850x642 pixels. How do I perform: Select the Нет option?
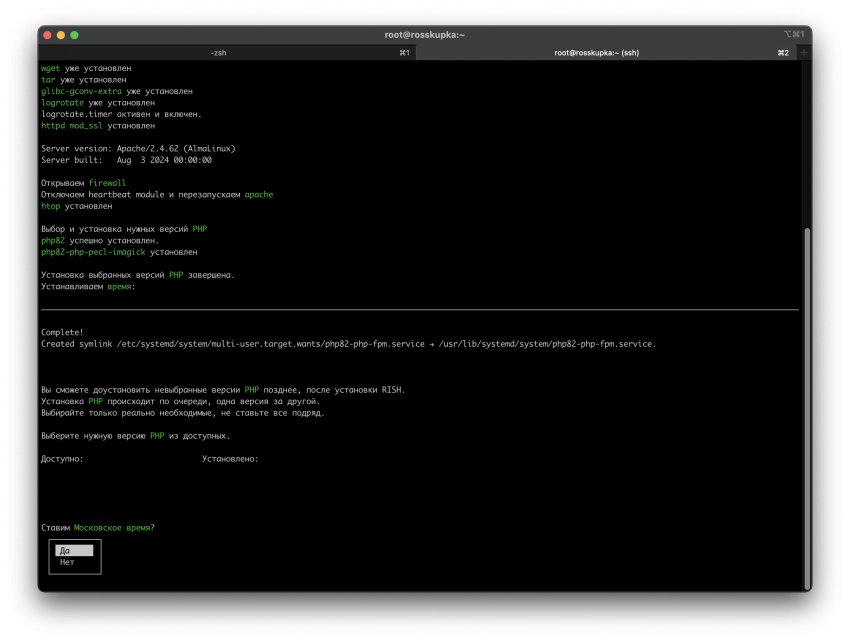point(67,562)
